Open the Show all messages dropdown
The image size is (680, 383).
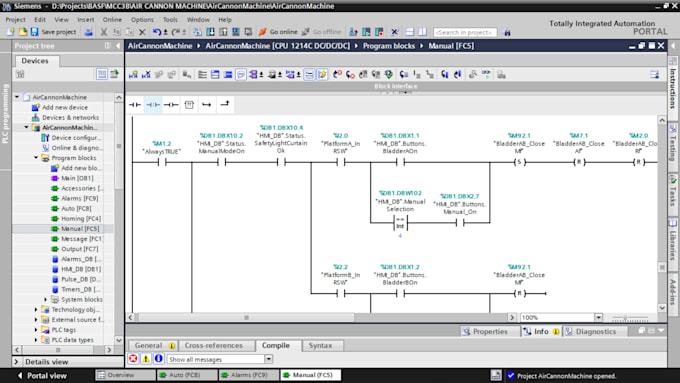click(x=268, y=359)
